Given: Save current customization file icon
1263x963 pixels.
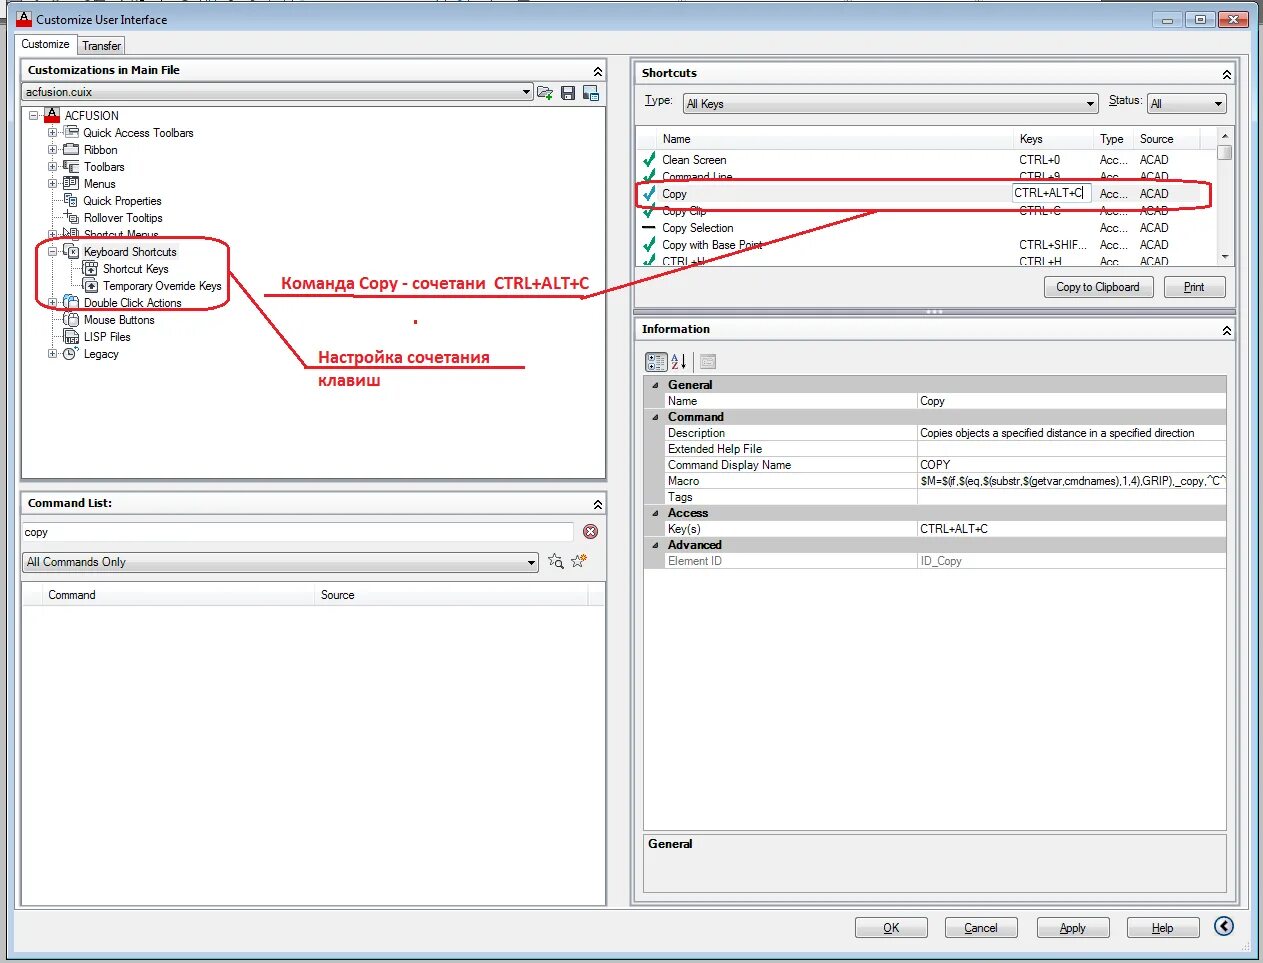Looking at the screenshot, I should coord(568,92).
